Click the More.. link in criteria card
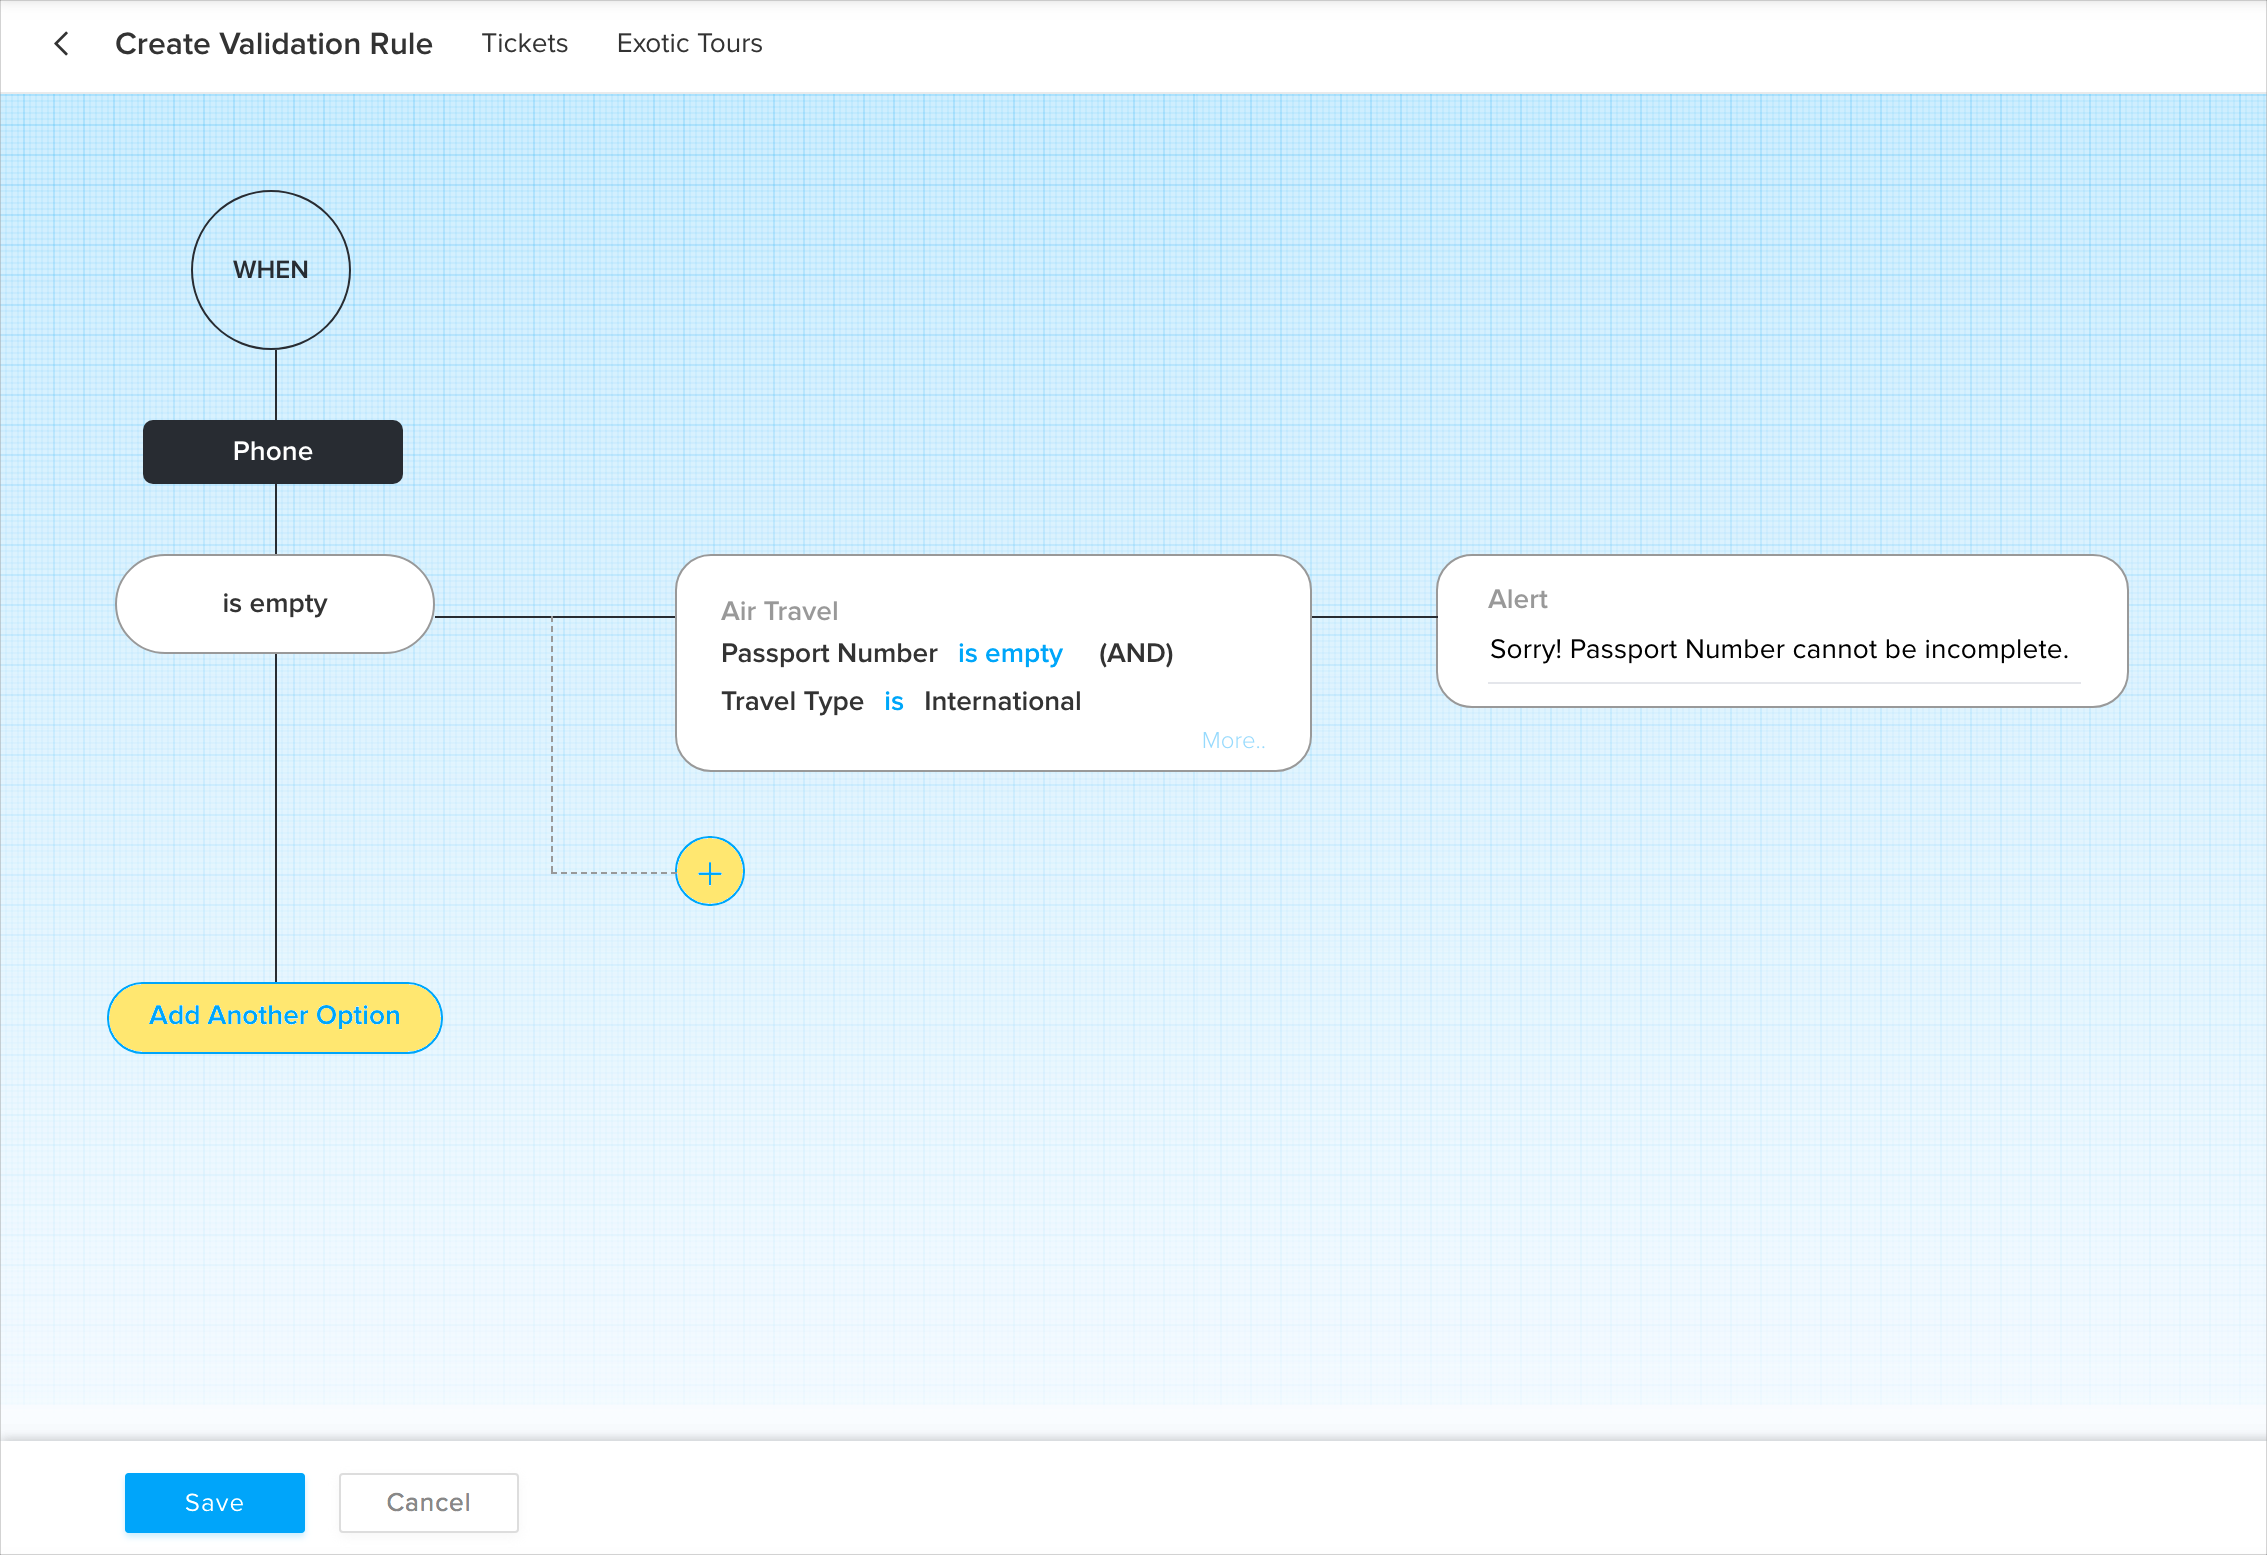 [x=1232, y=741]
